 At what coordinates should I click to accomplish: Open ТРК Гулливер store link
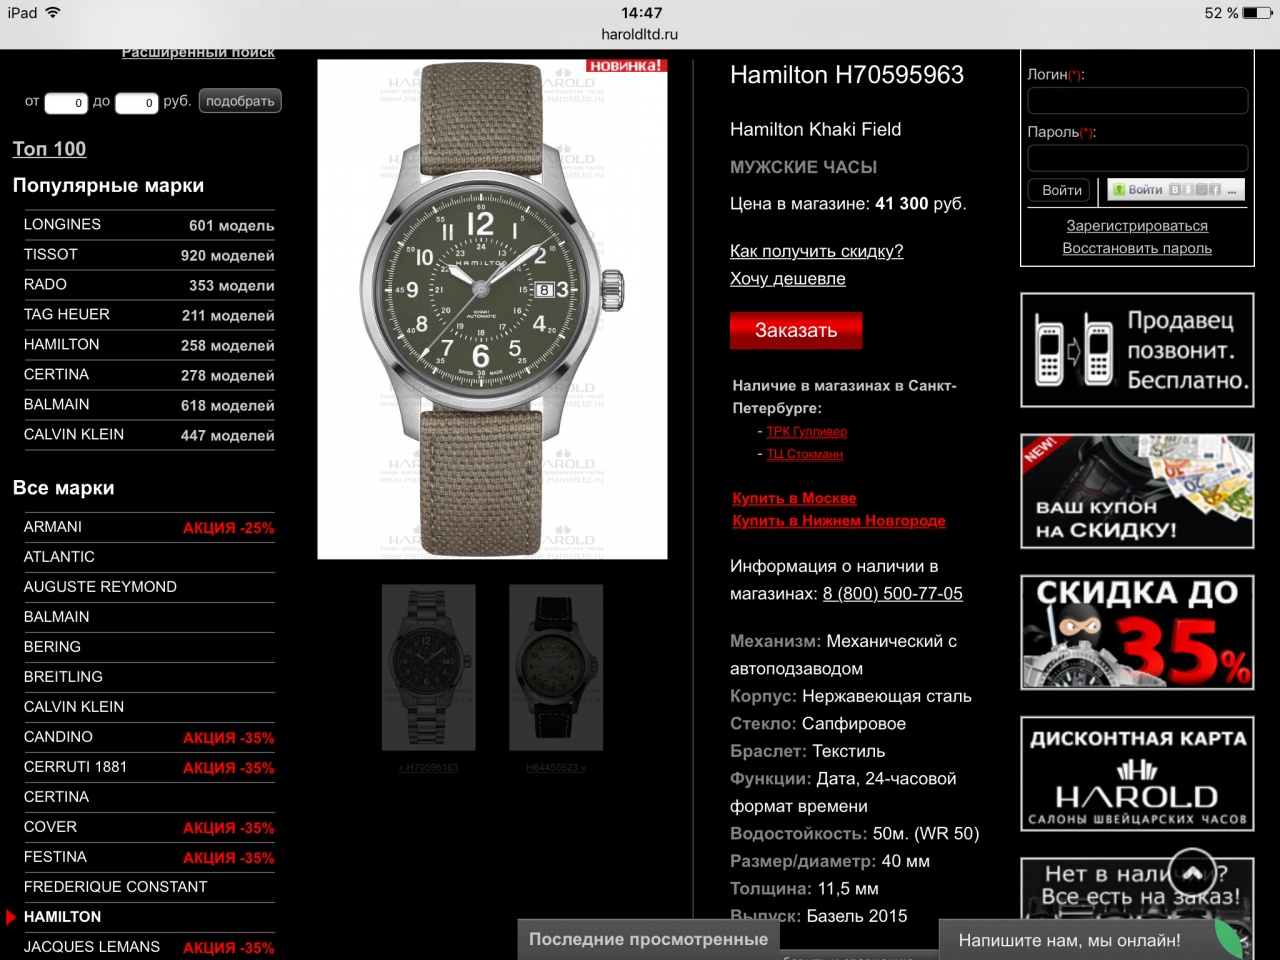tap(807, 432)
